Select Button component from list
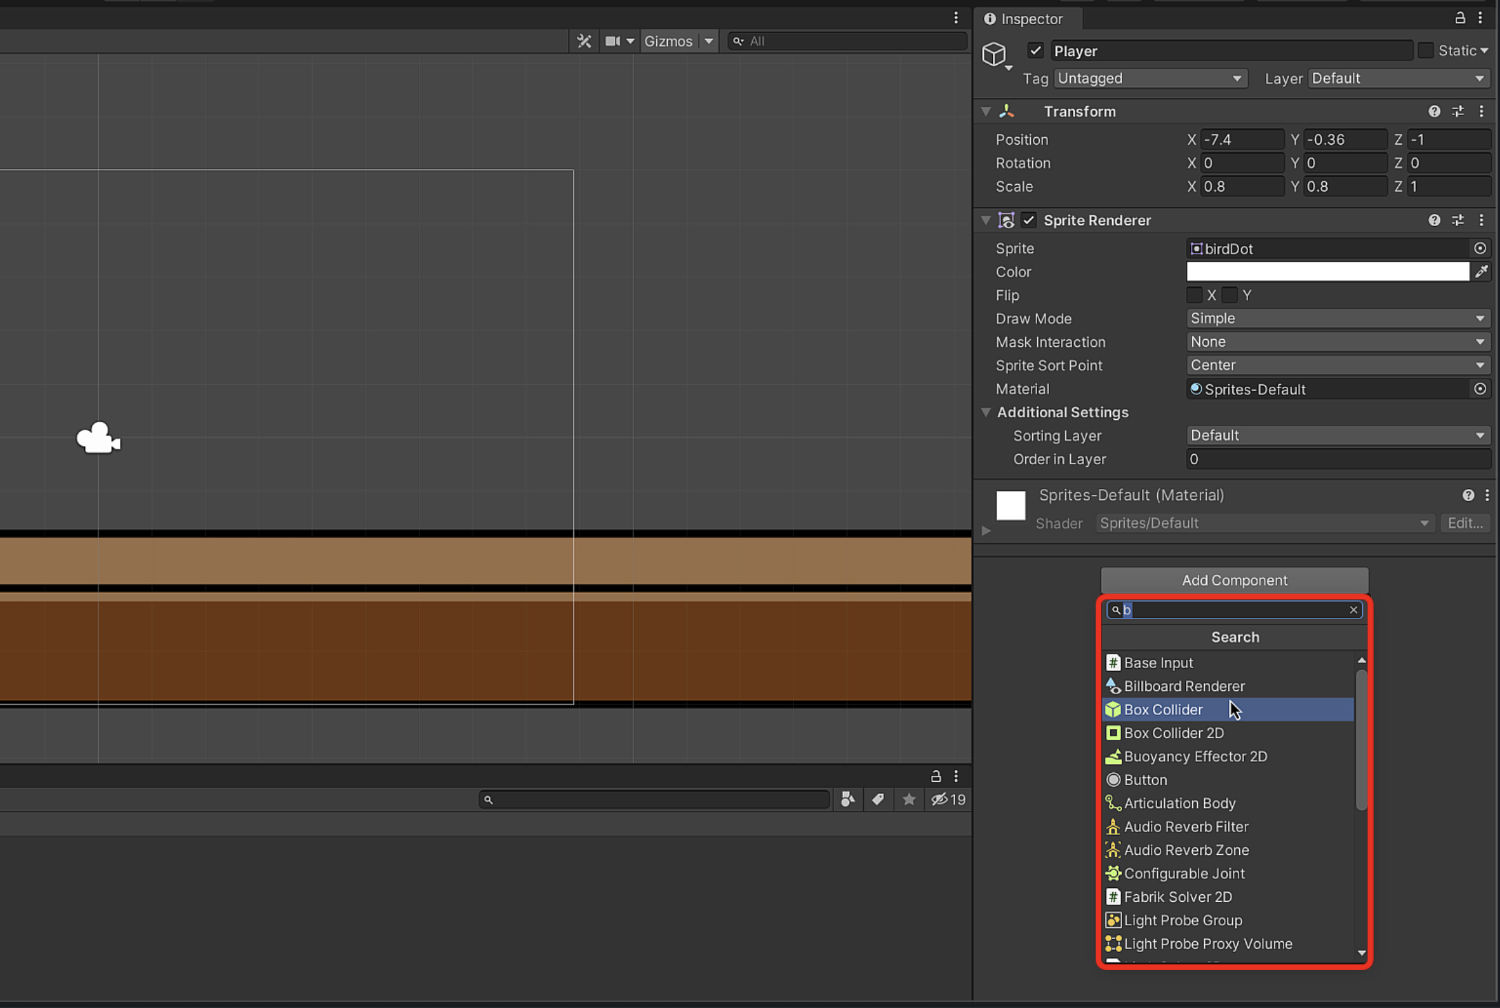 tap(1228, 781)
